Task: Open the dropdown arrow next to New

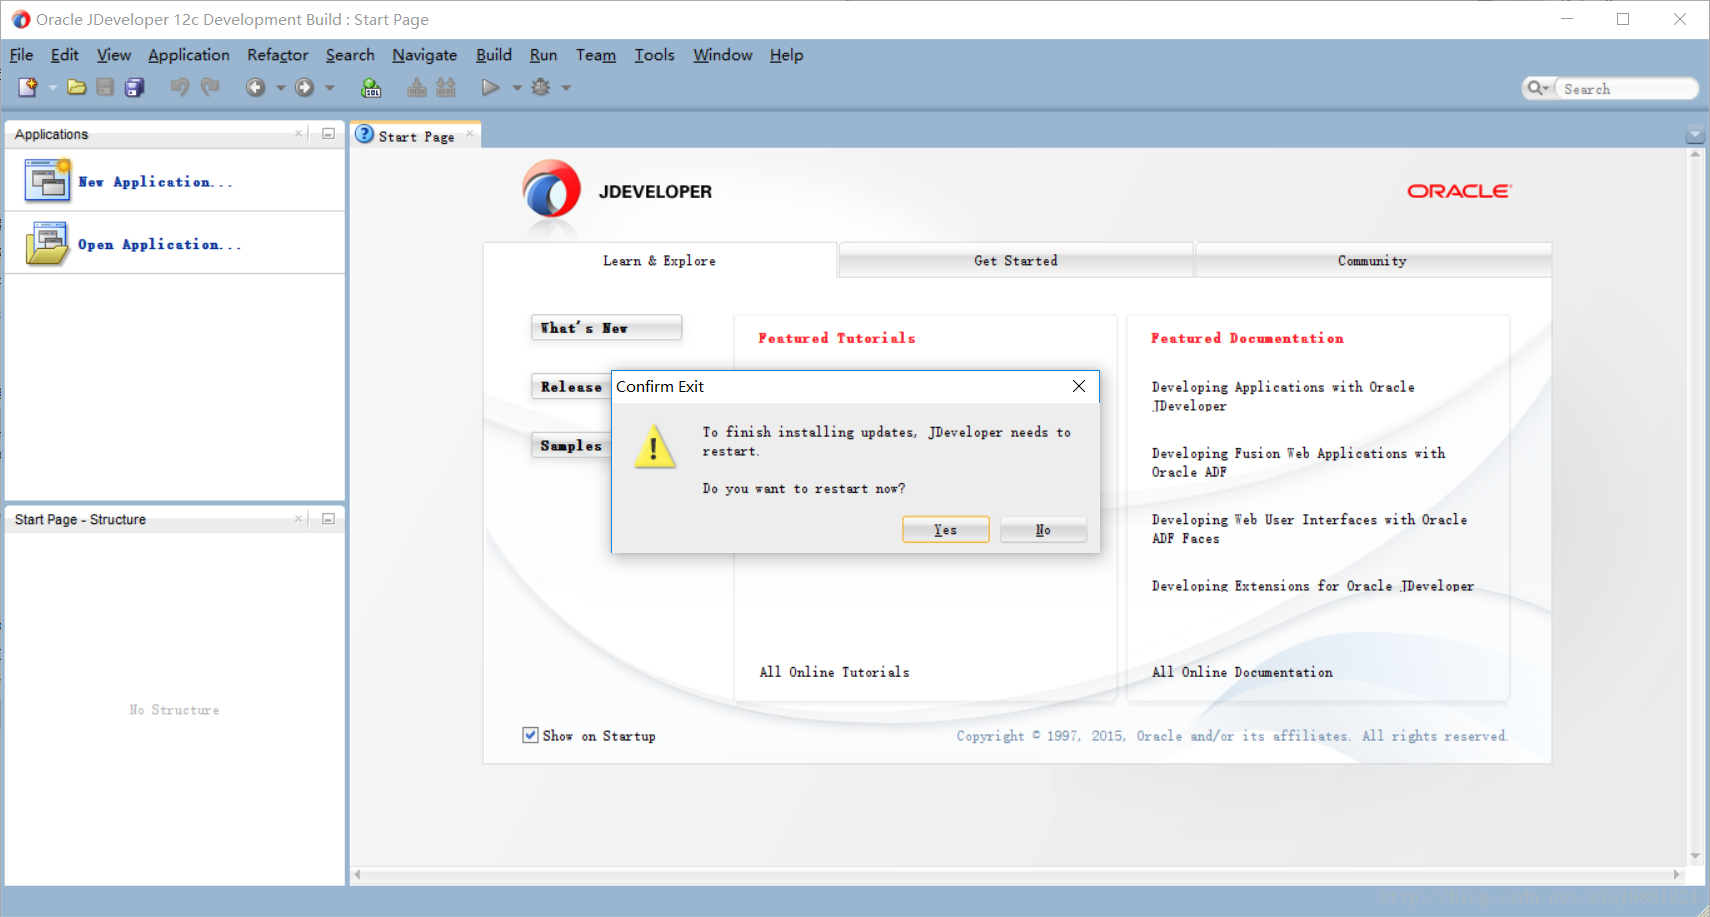Action: click(x=52, y=88)
